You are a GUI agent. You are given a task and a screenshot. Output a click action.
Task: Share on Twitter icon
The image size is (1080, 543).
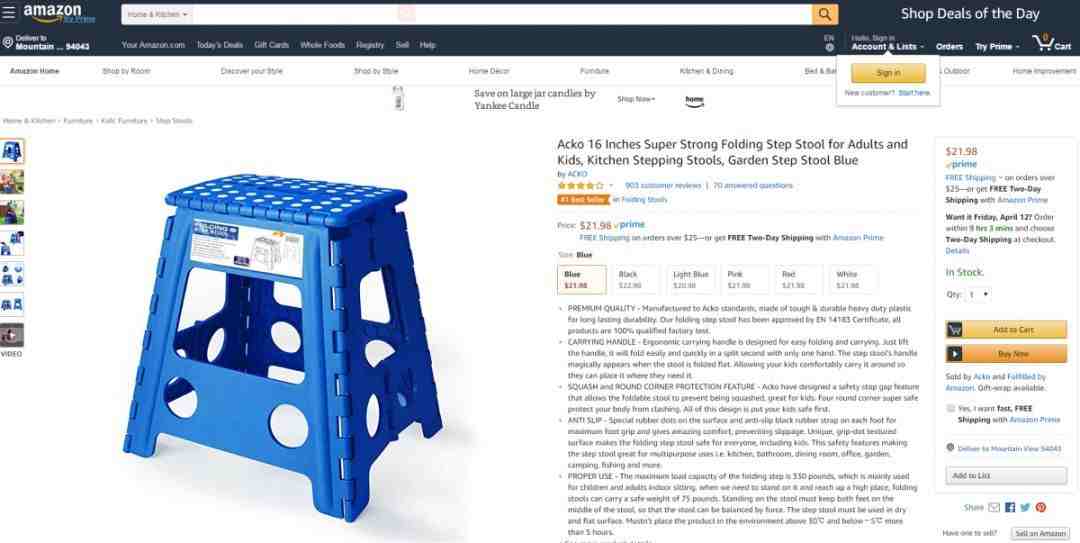(x=1025, y=507)
